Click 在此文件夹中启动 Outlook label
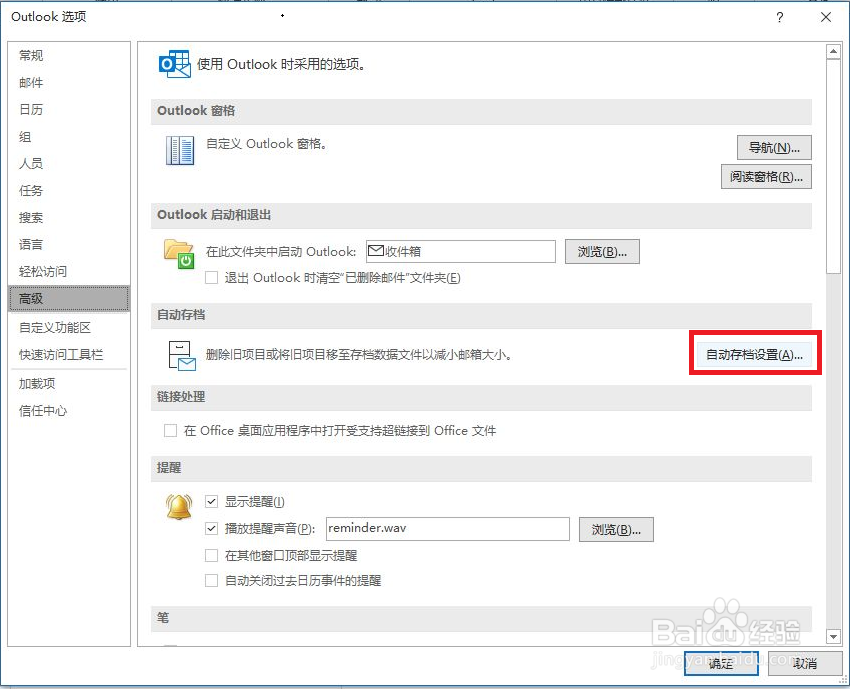This screenshot has width=850, height=689. (x=281, y=252)
